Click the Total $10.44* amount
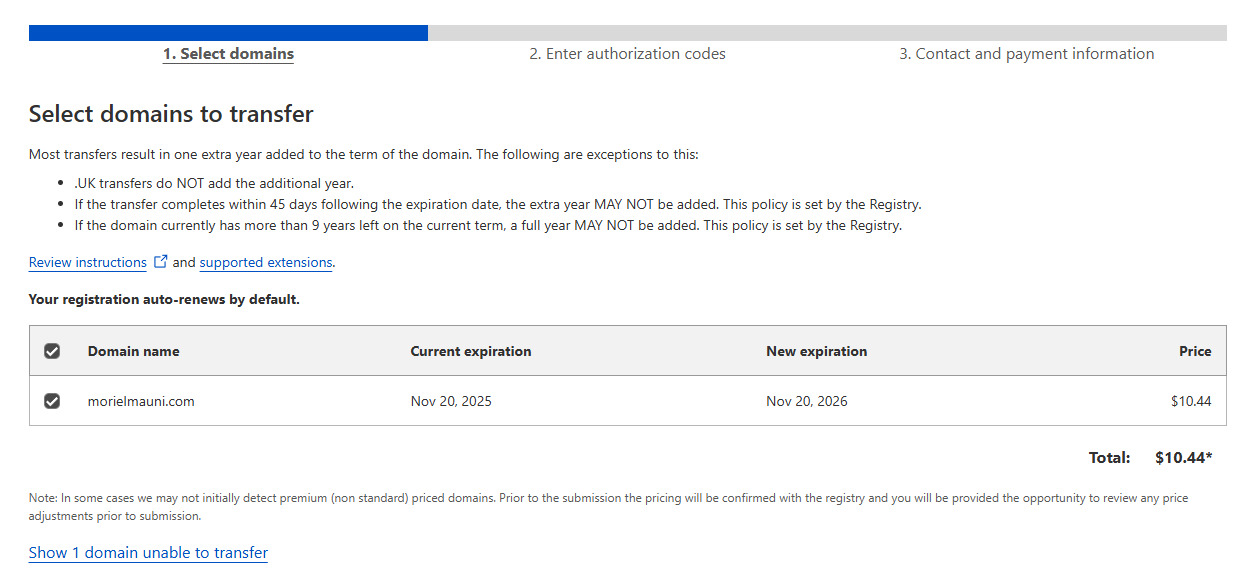The image size is (1250, 579). [x=1183, y=458]
